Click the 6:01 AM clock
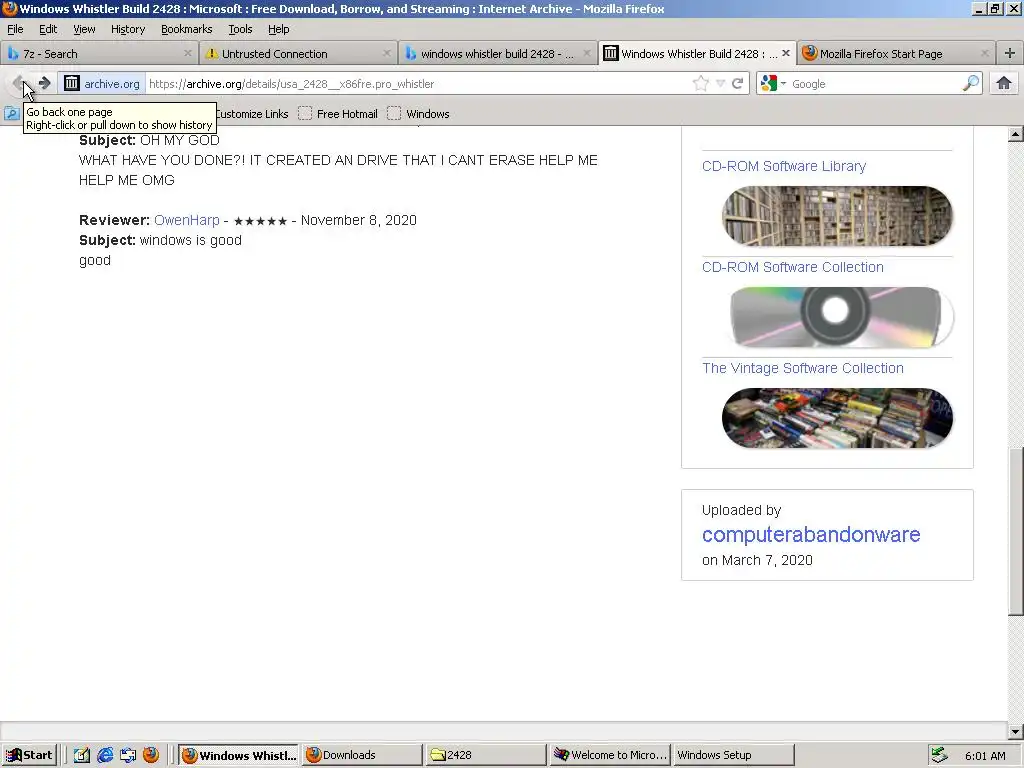This screenshot has width=1024, height=768. coord(985,756)
